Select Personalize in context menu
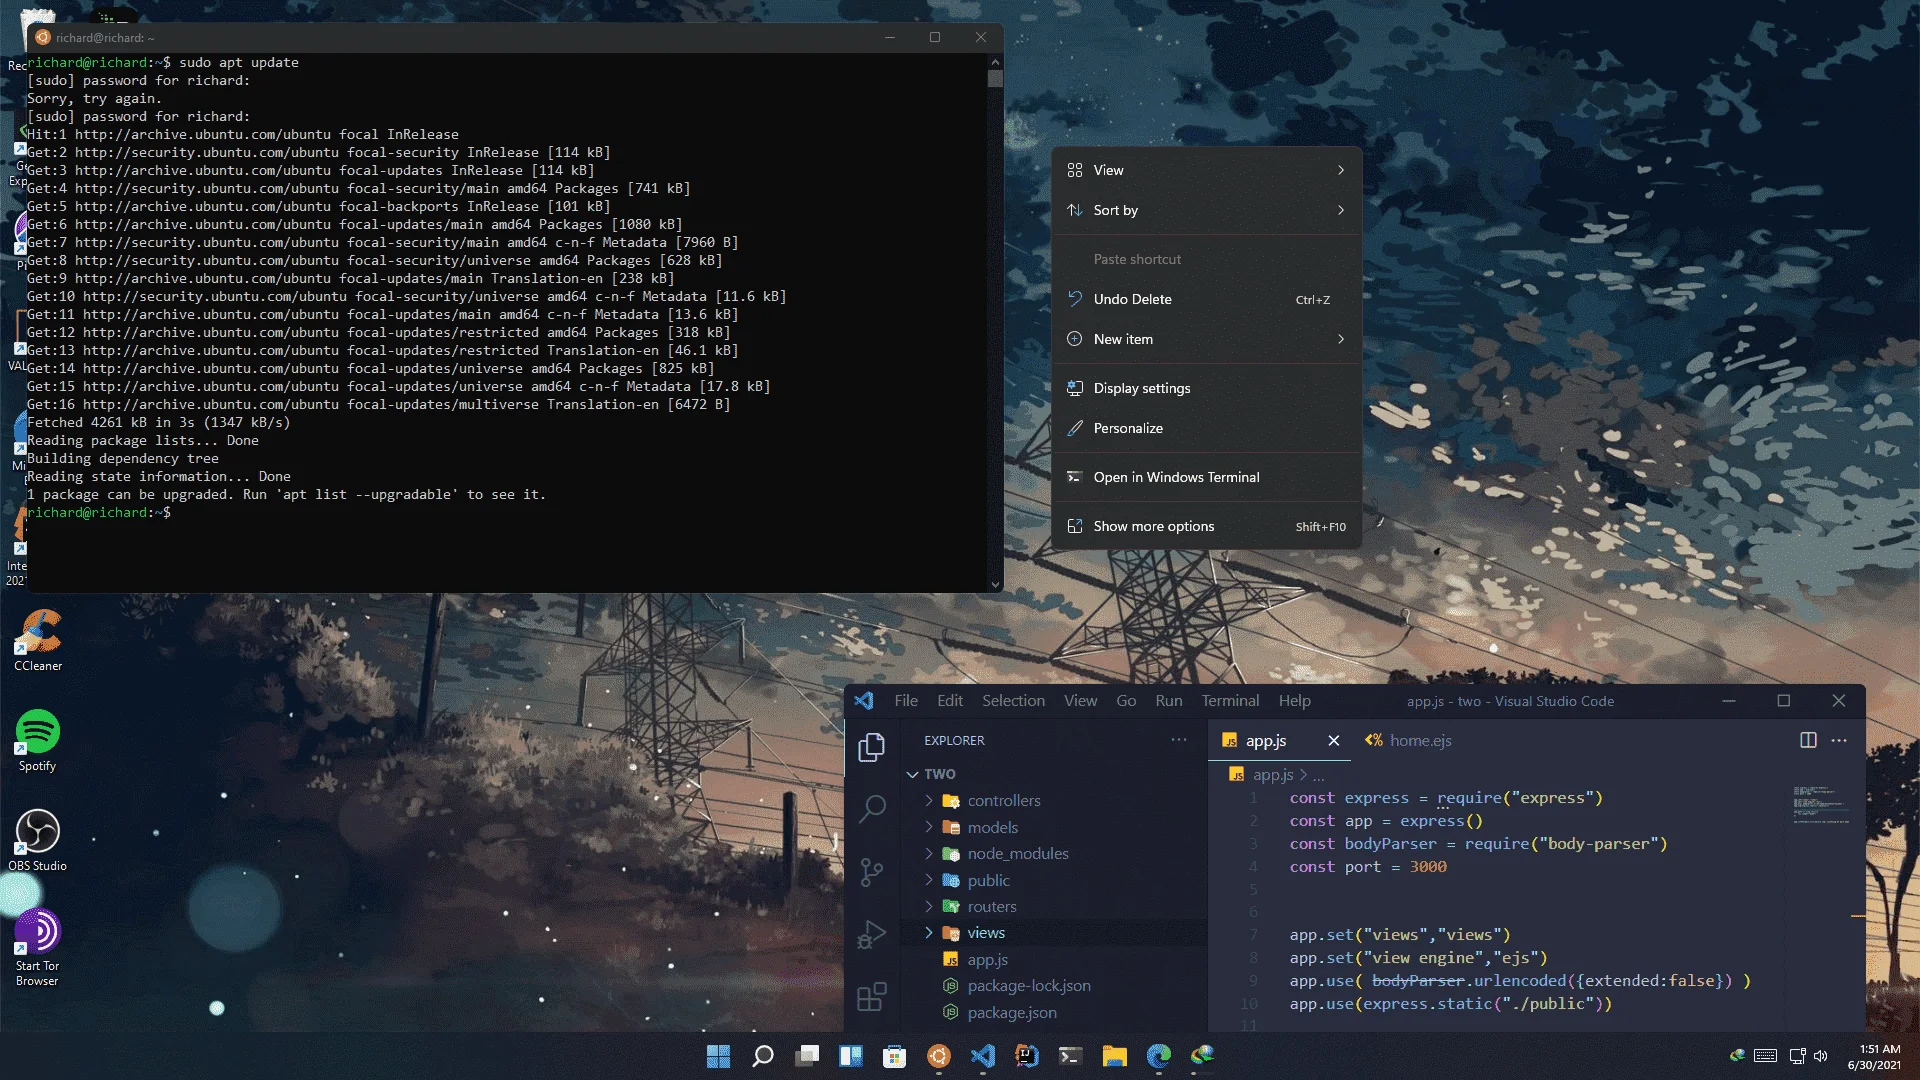Screen dimensions: 1920x1080 pos(1207,428)
